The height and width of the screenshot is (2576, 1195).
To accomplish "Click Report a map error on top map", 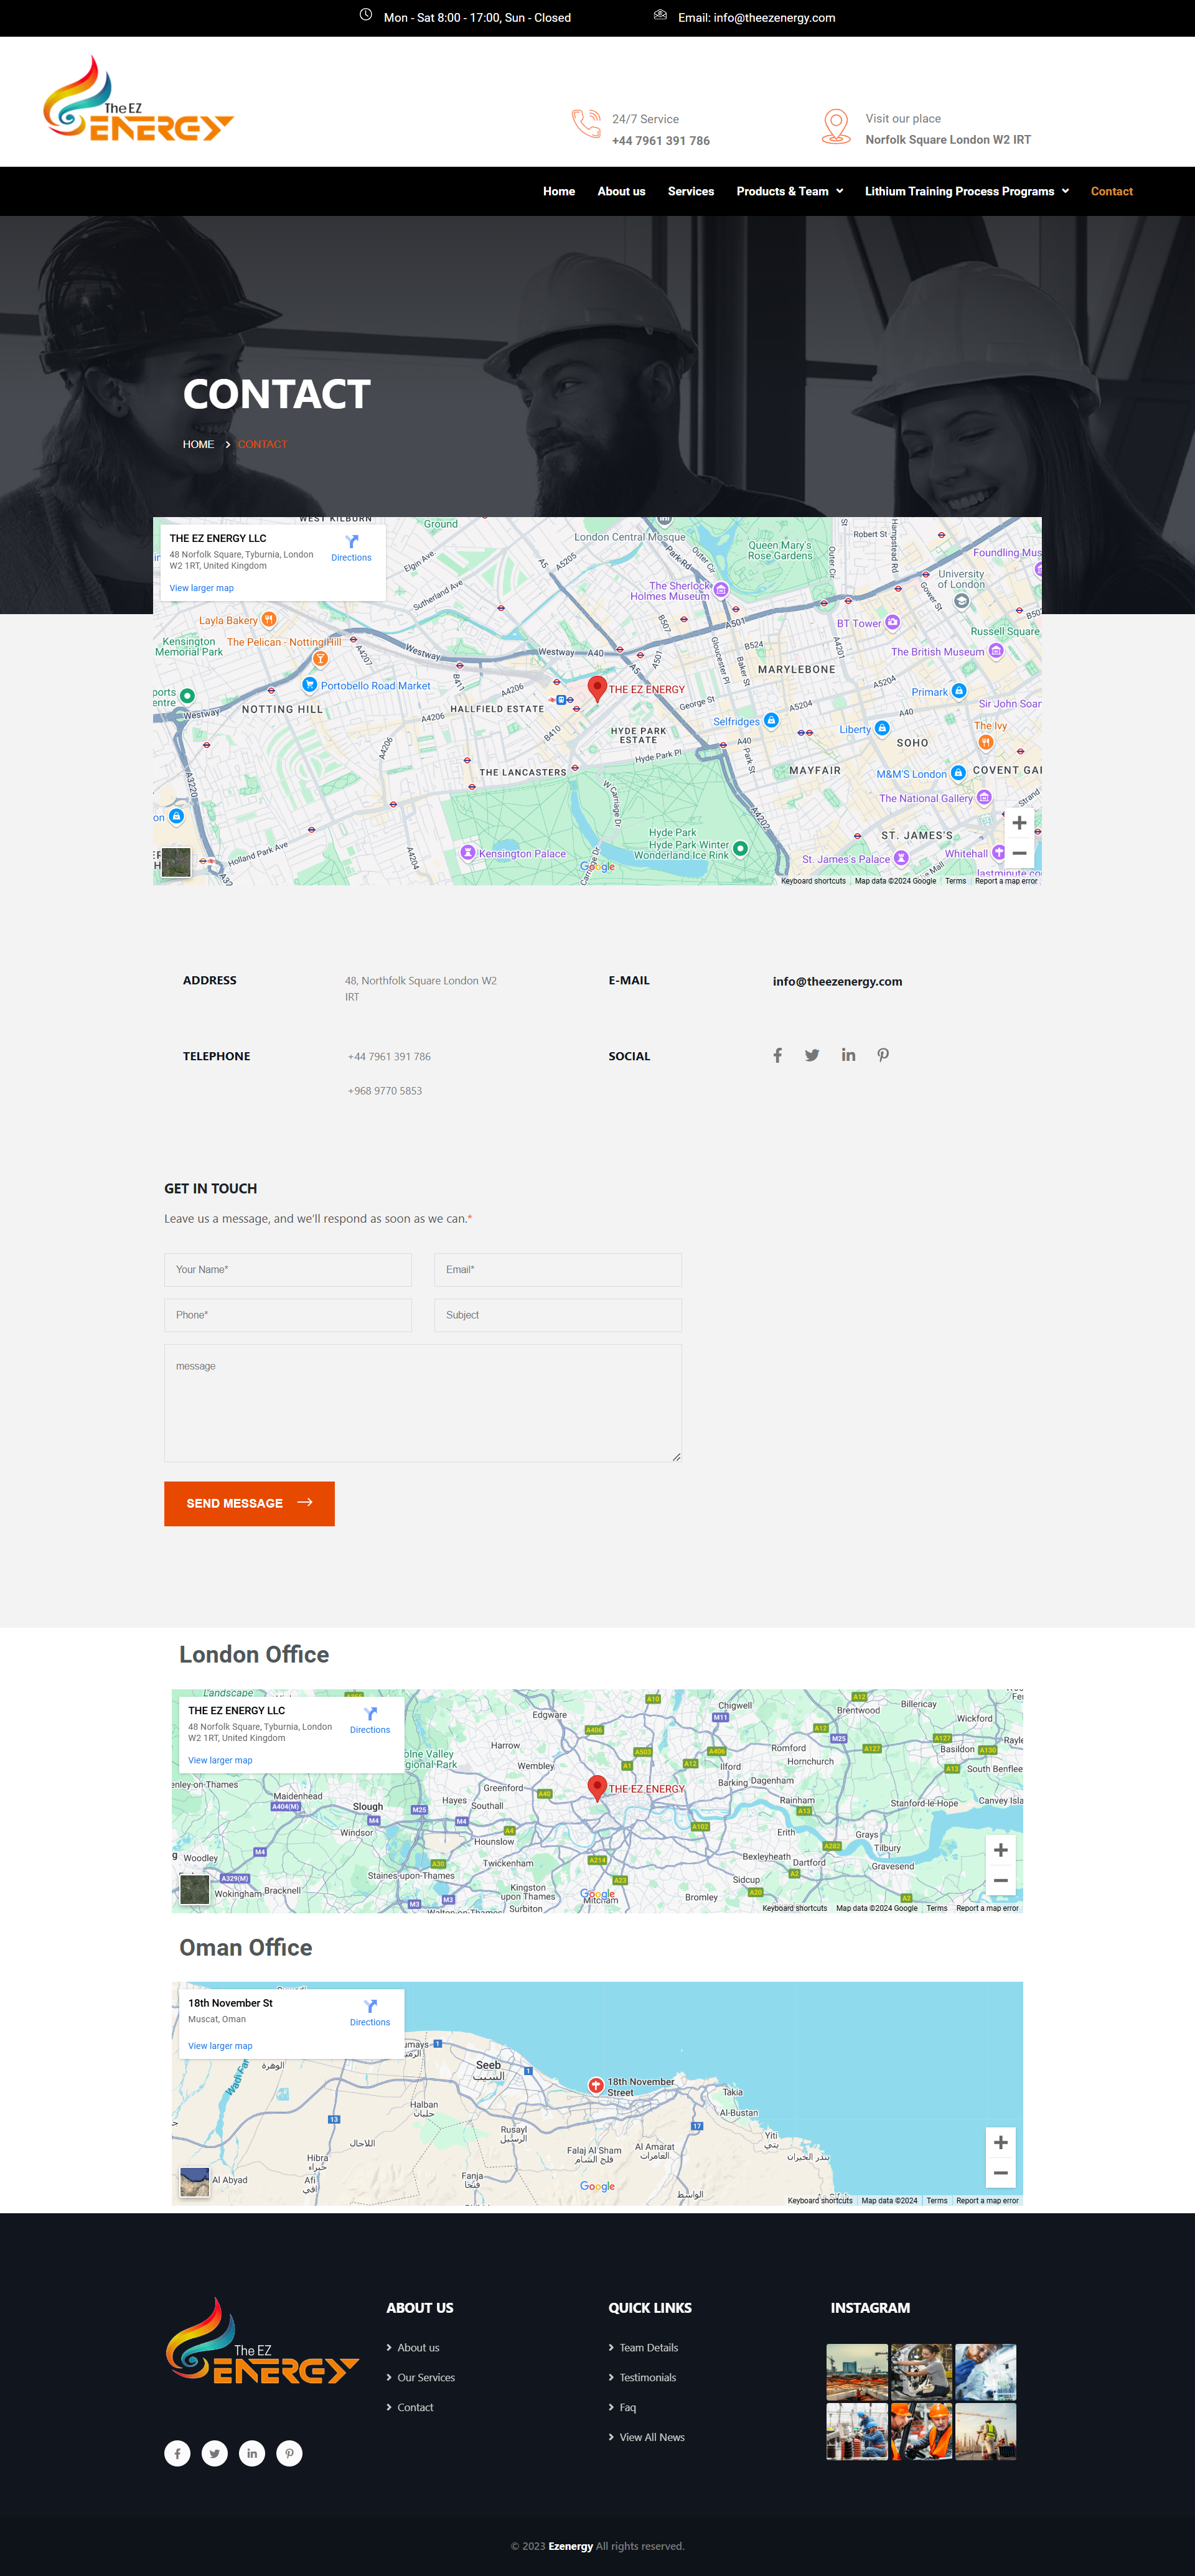I will 1006,881.
